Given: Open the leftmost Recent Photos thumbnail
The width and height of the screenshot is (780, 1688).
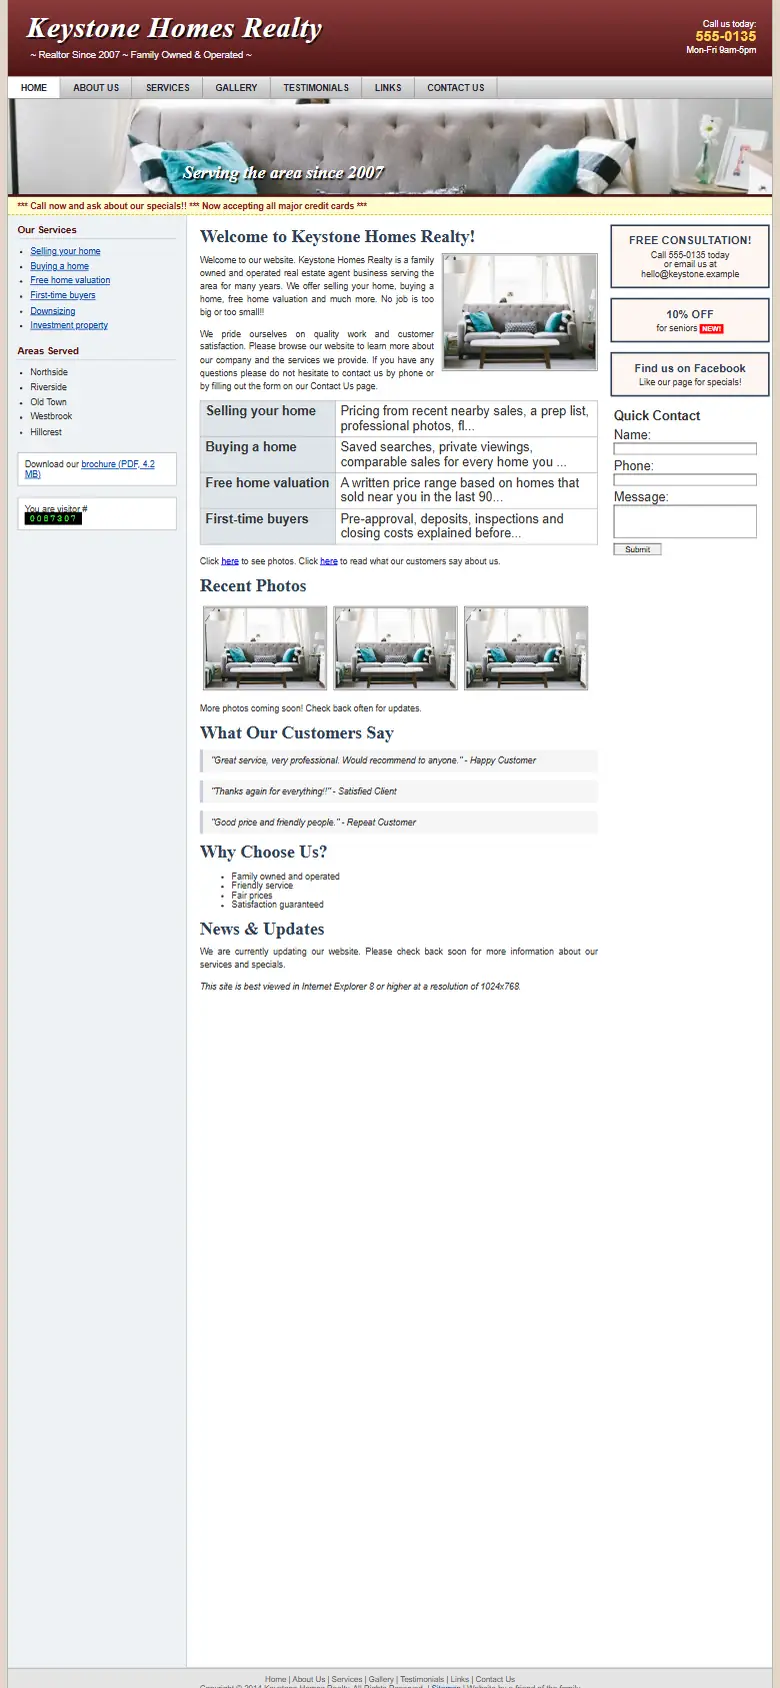Looking at the screenshot, I should point(265,648).
